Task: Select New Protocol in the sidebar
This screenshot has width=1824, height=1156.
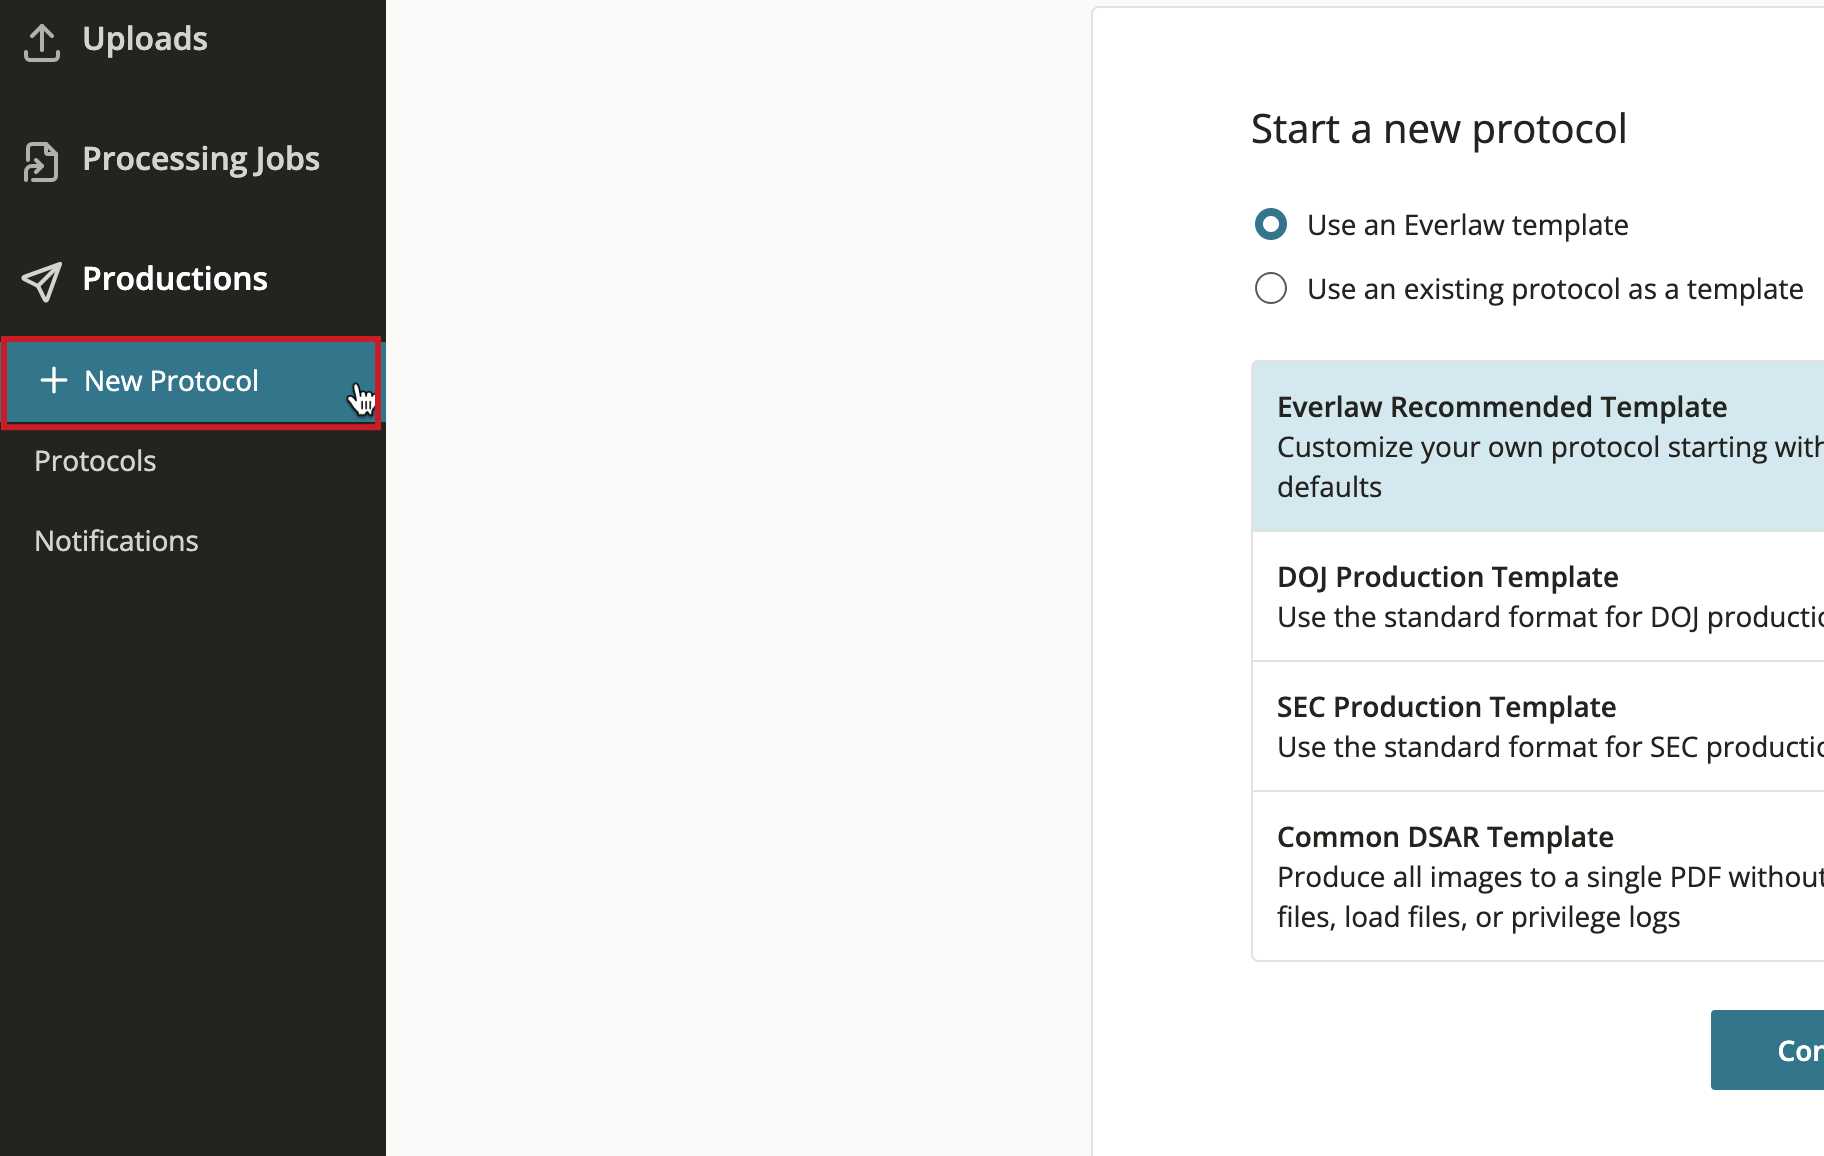Action: point(192,383)
